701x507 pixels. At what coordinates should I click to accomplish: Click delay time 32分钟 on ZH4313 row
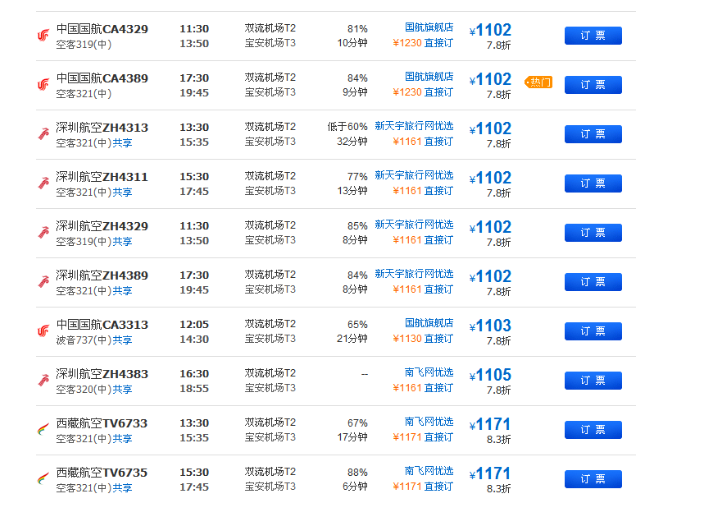pyautogui.click(x=352, y=142)
